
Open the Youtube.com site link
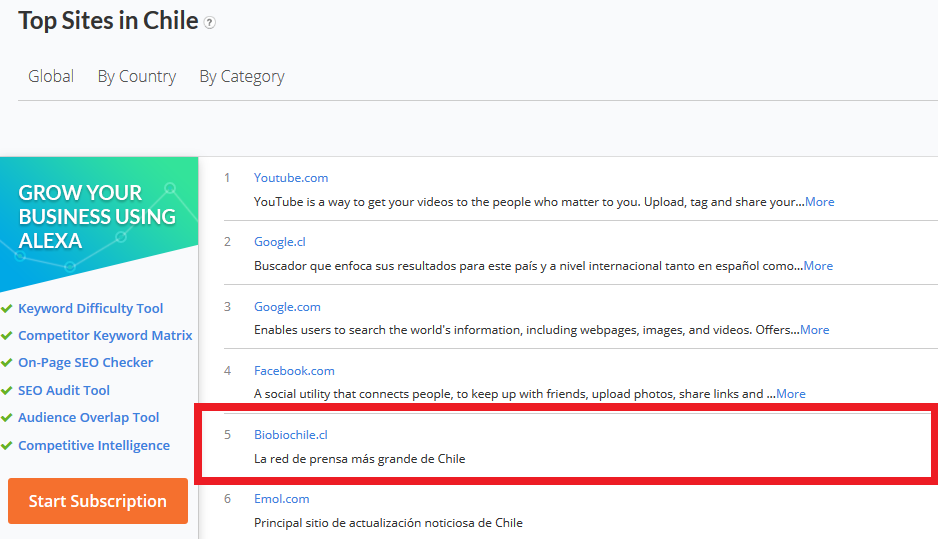coord(290,178)
